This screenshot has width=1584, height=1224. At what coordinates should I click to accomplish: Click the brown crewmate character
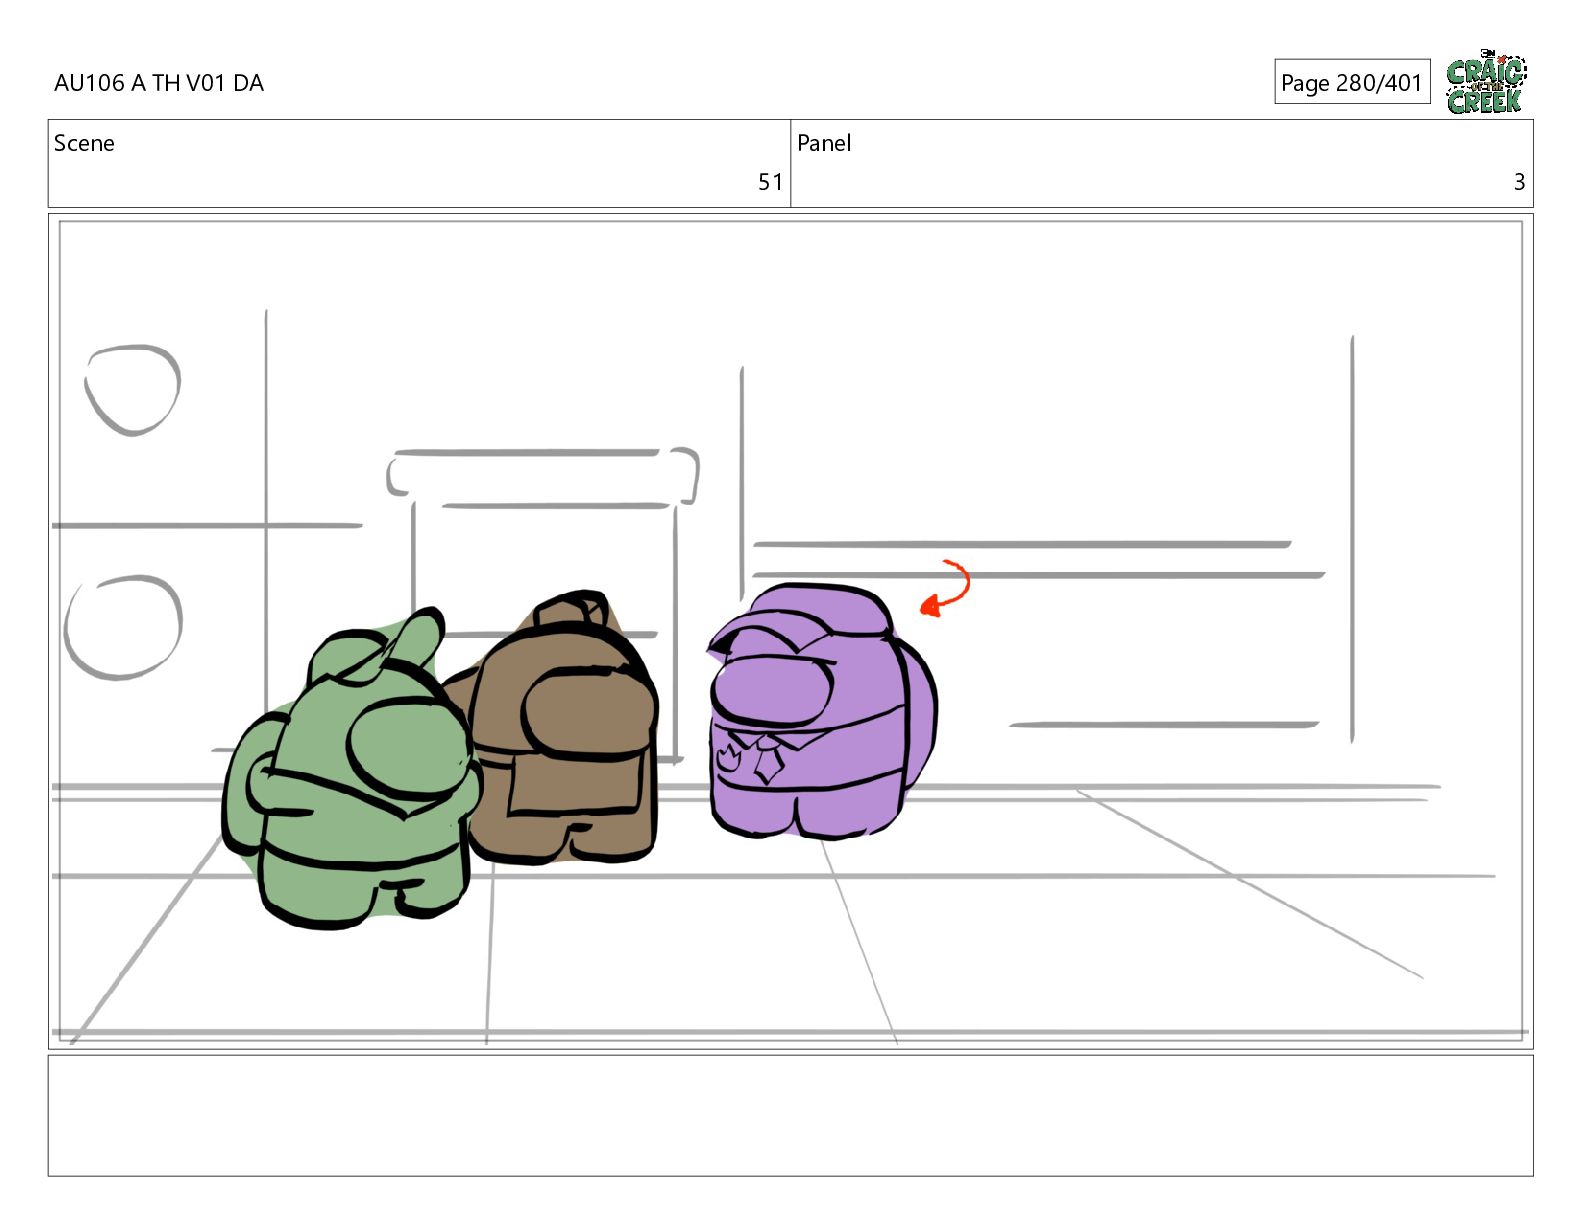click(x=560, y=730)
